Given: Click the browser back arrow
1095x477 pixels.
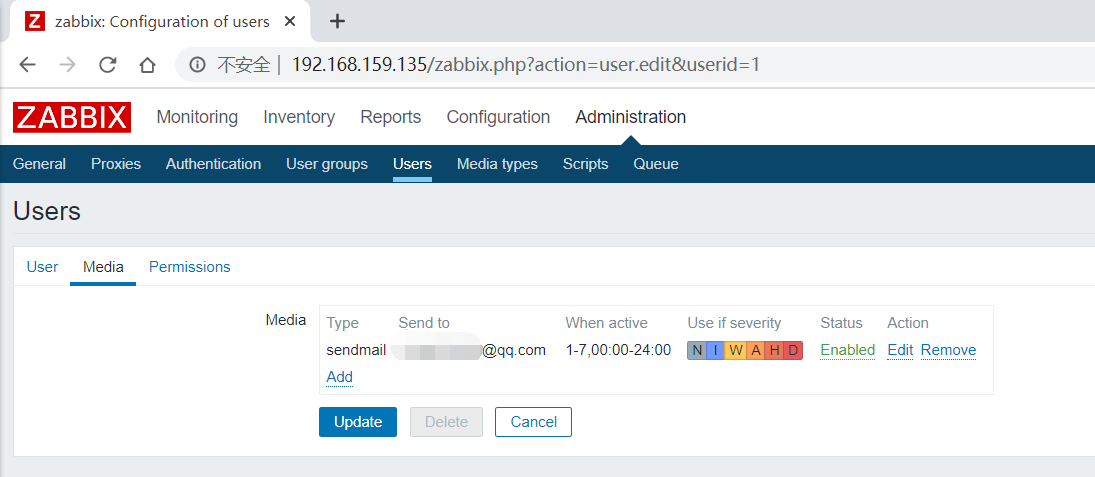Looking at the screenshot, I should tap(27, 65).
